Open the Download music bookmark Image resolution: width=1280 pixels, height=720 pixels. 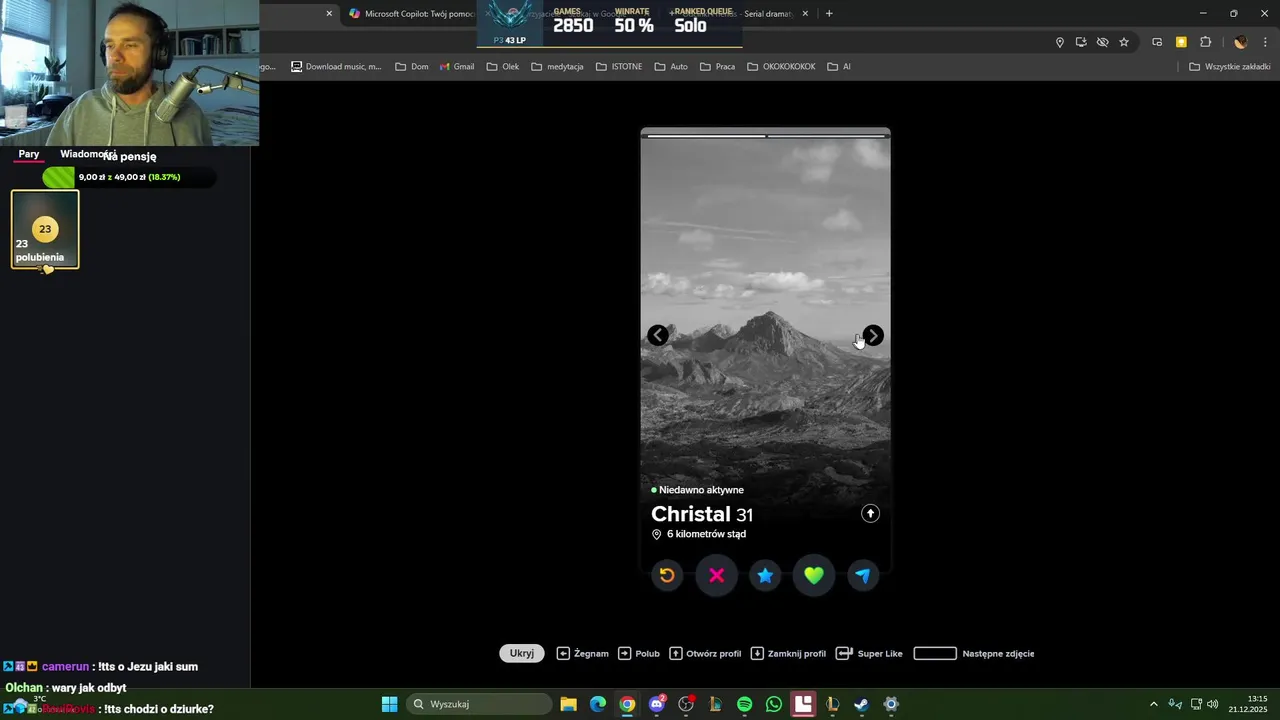point(336,67)
